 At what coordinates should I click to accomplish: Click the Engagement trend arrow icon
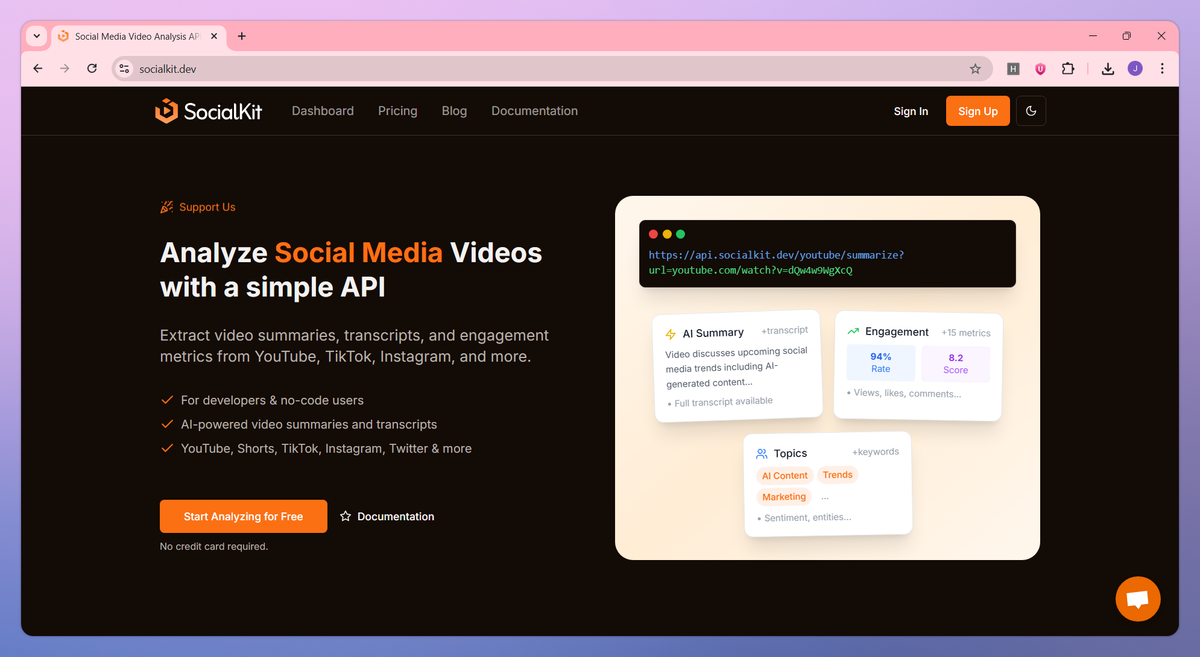click(853, 332)
